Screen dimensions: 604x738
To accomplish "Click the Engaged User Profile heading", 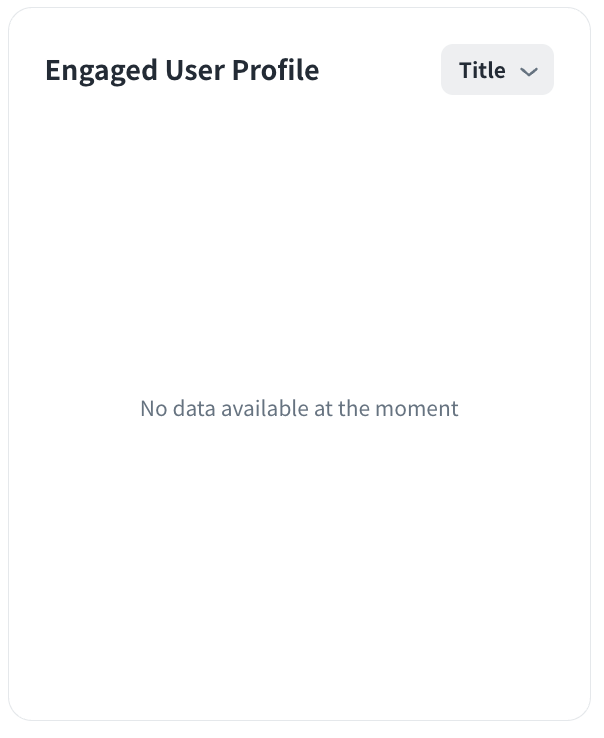I will point(182,70).
